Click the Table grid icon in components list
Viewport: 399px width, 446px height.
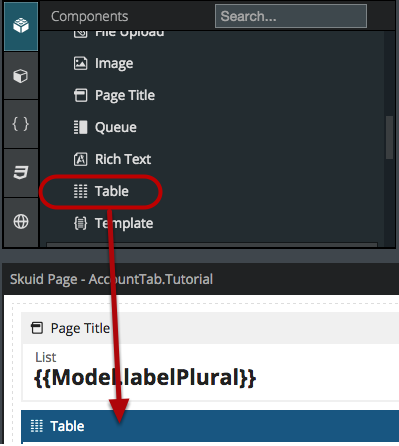click(x=80, y=191)
